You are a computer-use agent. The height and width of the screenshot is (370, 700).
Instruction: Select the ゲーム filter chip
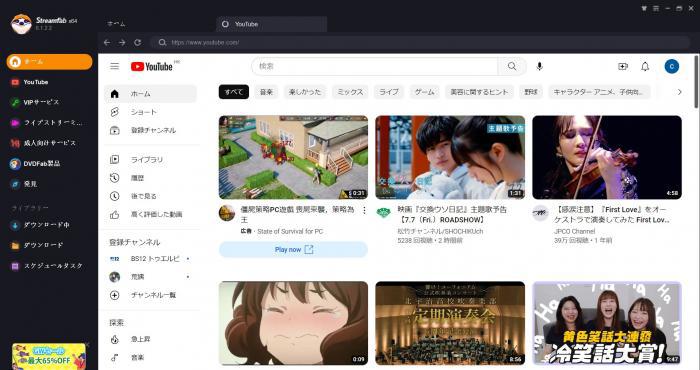(x=425, y=92)
